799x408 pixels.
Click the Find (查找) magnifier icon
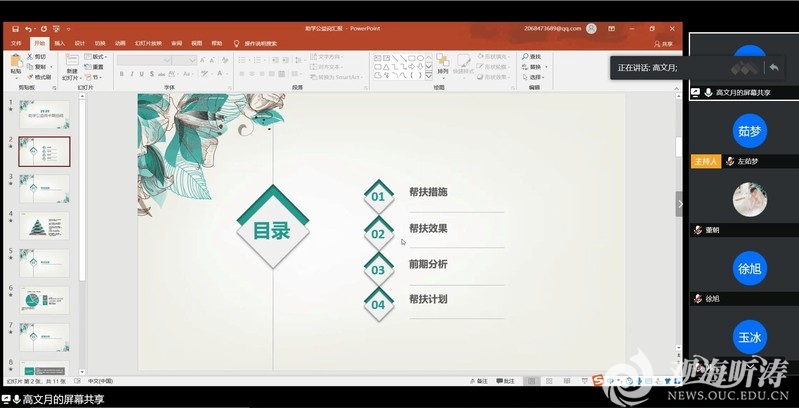tap(525, 57)
